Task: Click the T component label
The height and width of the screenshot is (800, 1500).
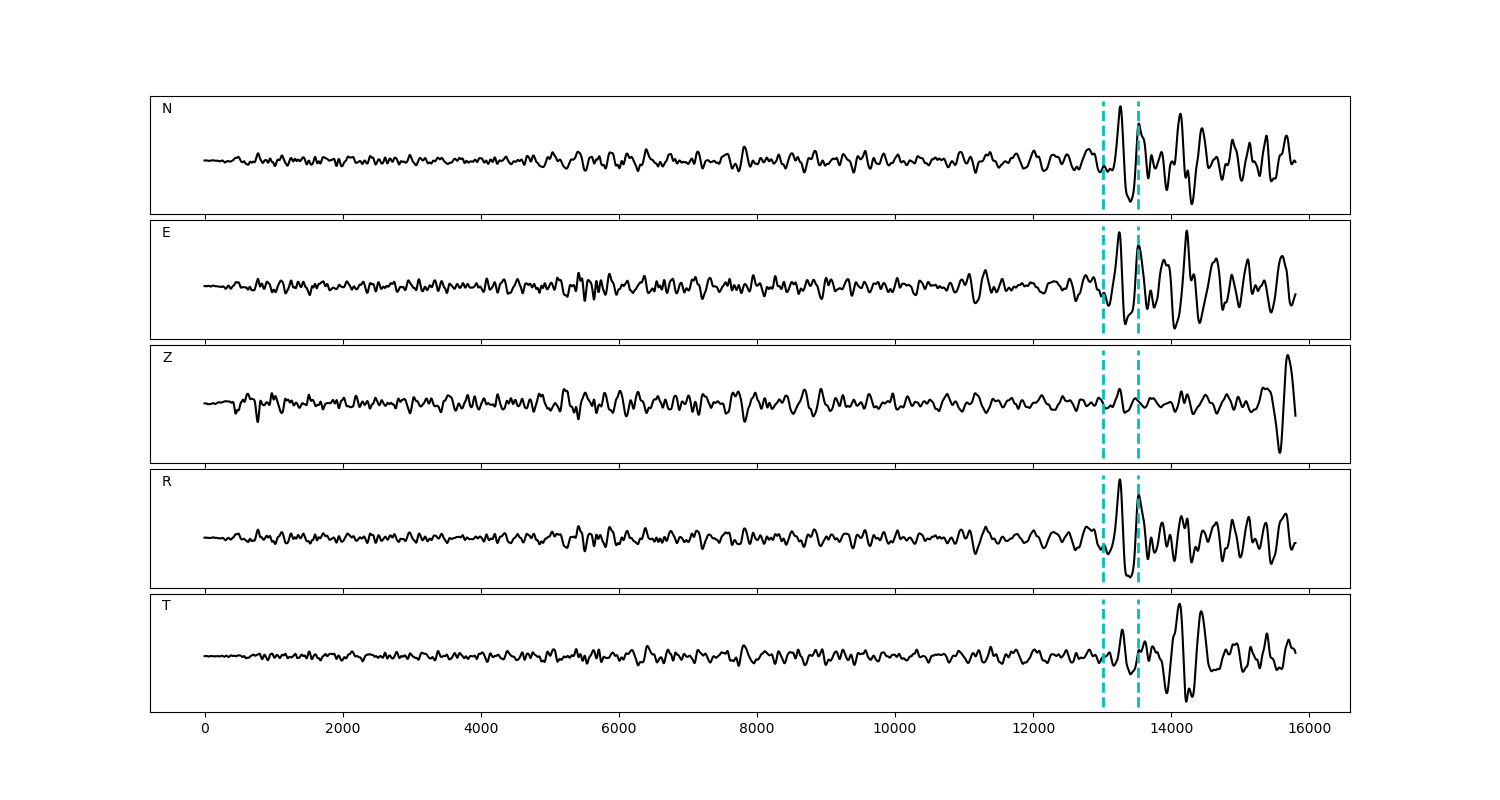Action: (x=166, y=606)
